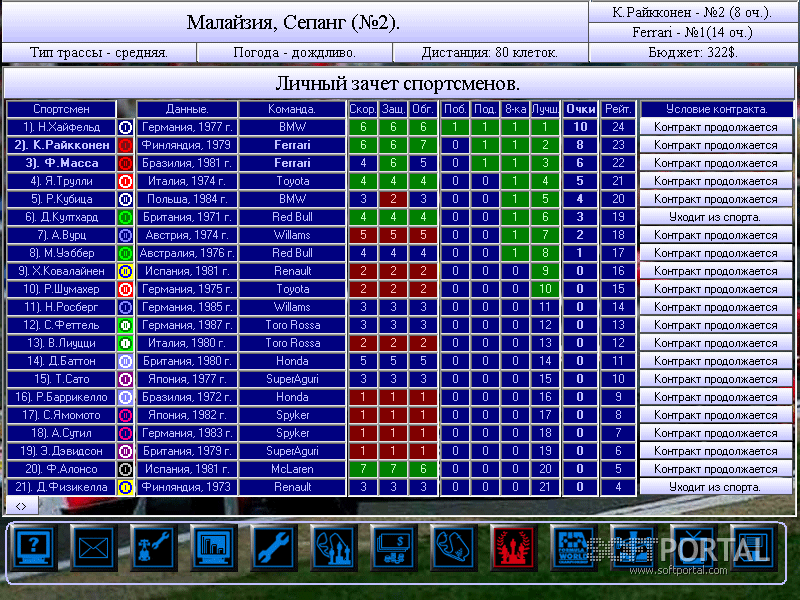Click the 'Обг.' column header
800x600 pixels.
point(423,109)
